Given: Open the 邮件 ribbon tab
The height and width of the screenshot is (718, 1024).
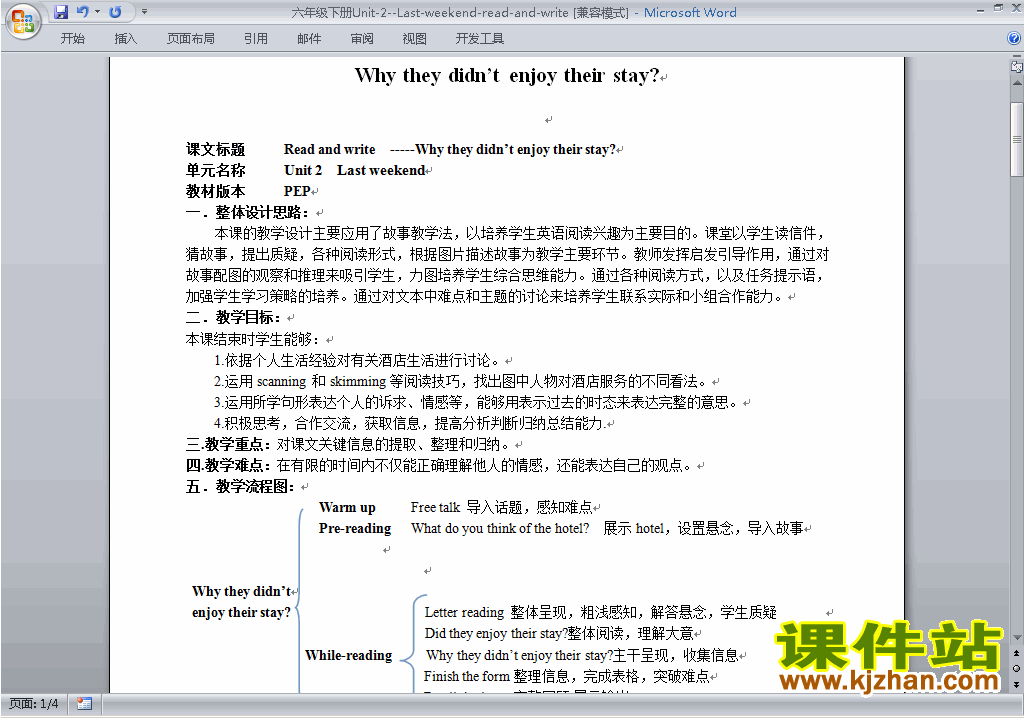Looking at the screenshot, I should pyautogui.click(x=309, y=39).
